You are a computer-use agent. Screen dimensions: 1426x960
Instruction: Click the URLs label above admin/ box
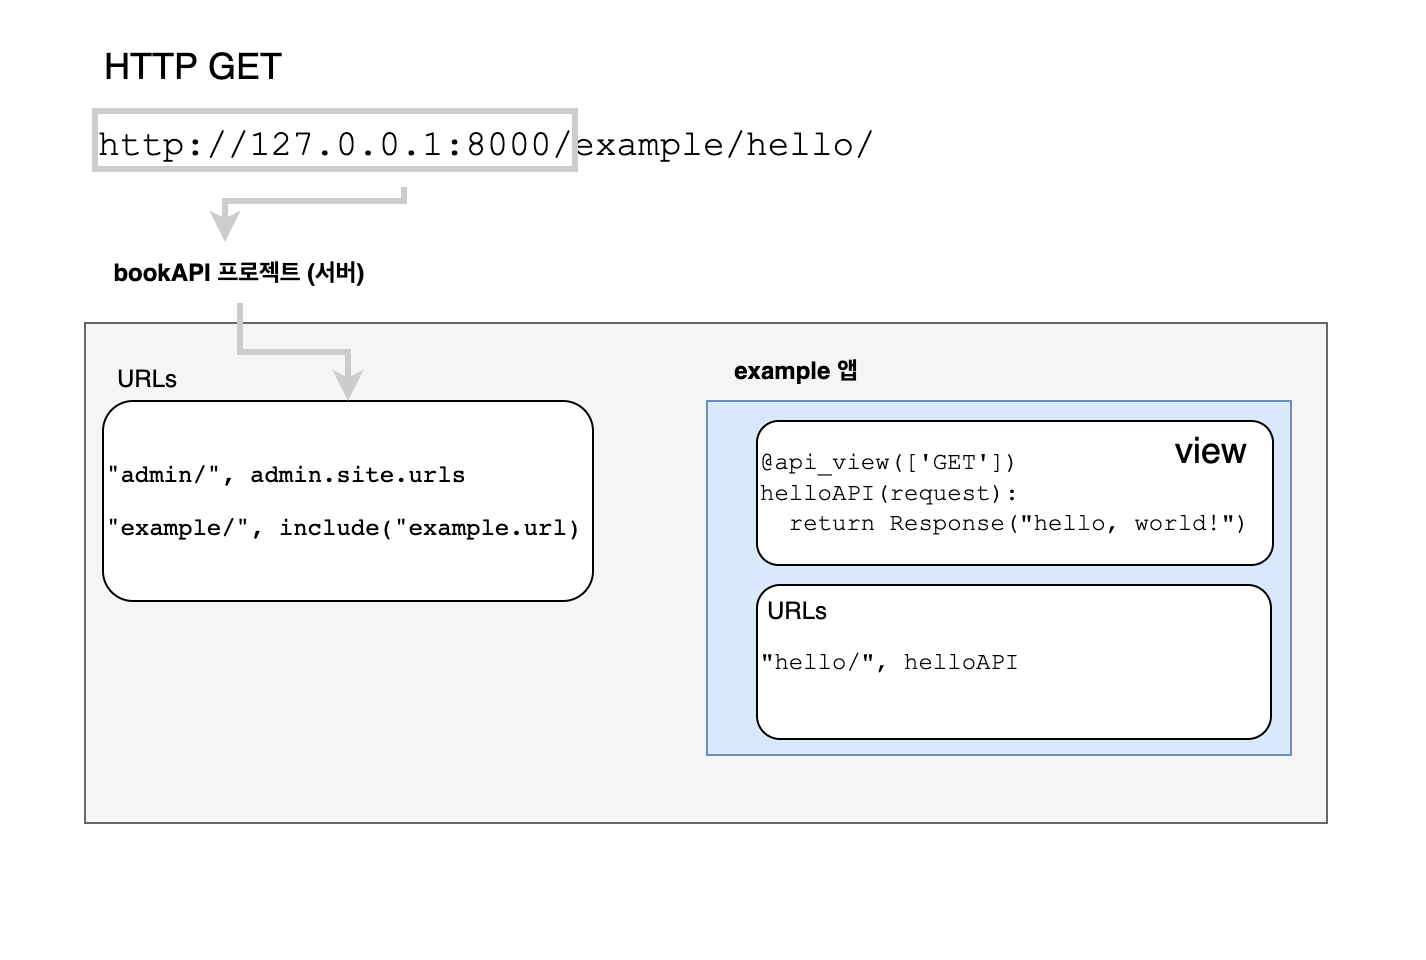[x=147, y=379]
